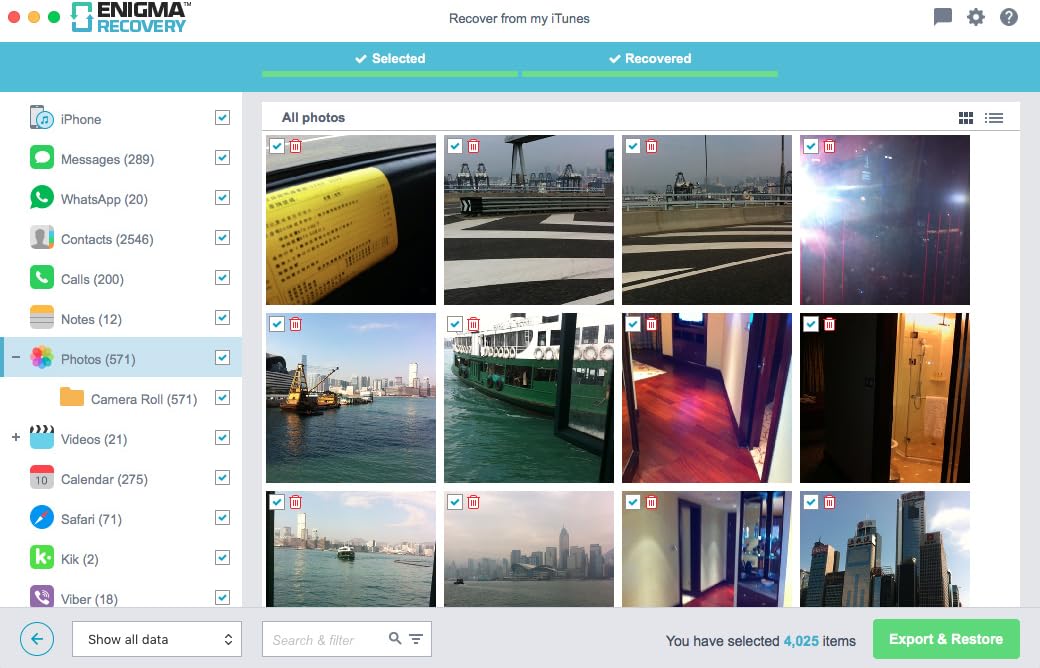Uncheck the iPhone checkbox
1040x668 pixels.
pos(222,117)
